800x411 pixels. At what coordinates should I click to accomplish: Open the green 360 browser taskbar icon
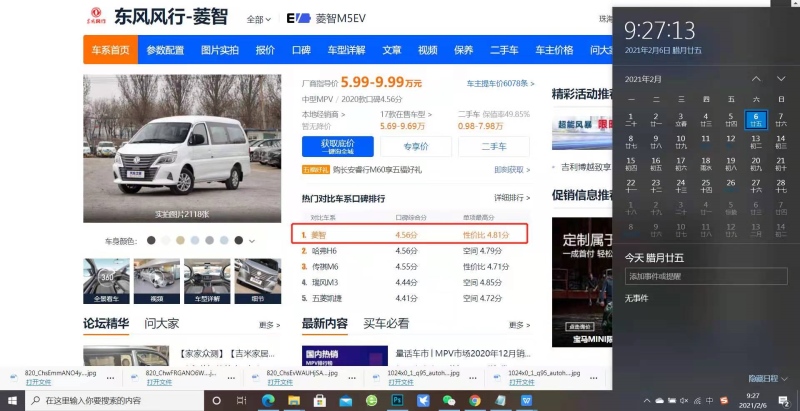pos(371,400)
